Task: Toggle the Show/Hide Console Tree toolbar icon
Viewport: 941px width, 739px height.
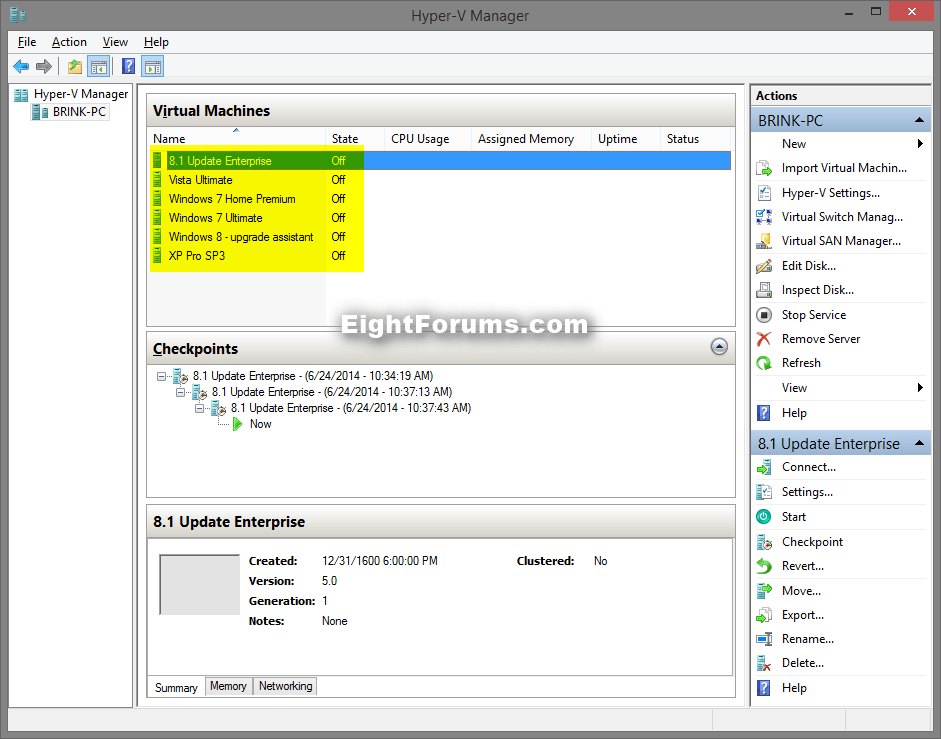Action: coord(98,66)
